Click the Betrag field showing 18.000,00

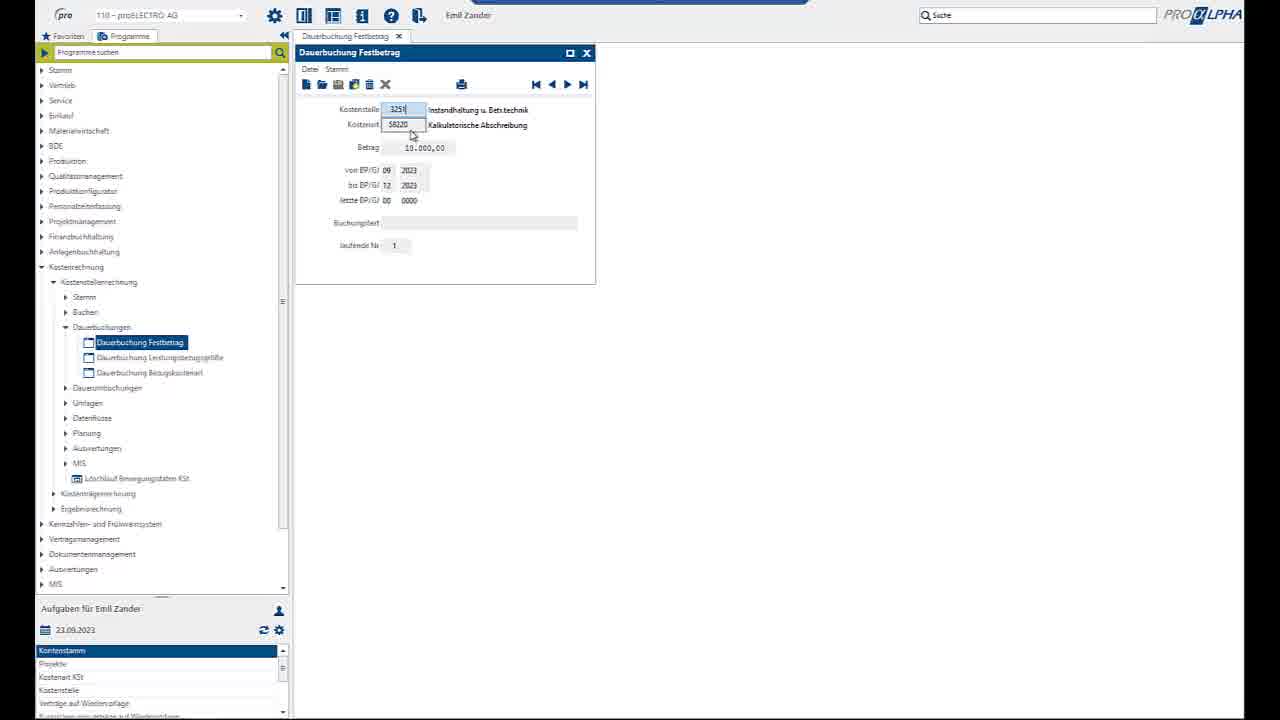419,148
